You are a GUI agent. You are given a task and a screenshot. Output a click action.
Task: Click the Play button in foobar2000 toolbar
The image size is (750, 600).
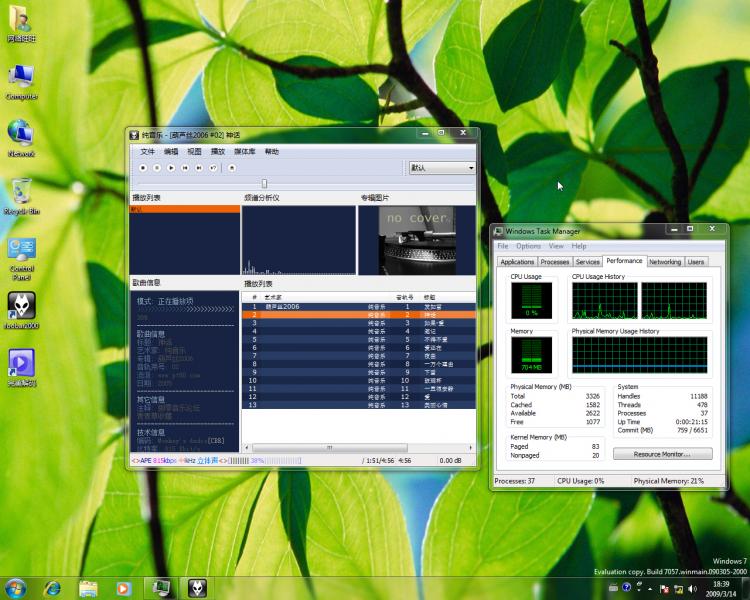point(171,168)
